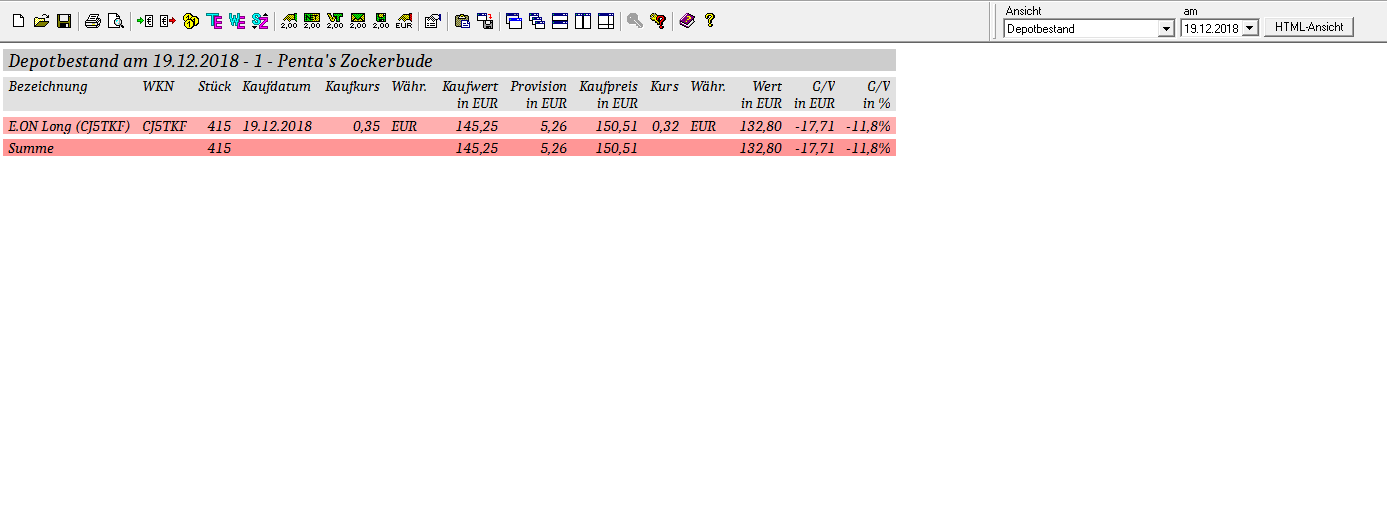Screen dimensions: 1387x505
Task: Select the E.ON Long (CJ5TKF) position
Action: [x=69, y=126]
